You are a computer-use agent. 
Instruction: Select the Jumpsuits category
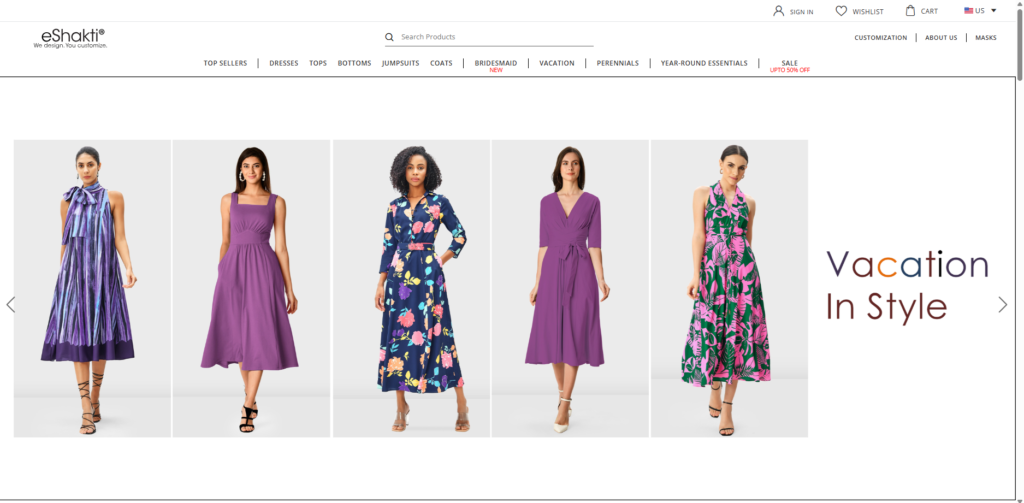pyautogui.click(x=400, y=63)
